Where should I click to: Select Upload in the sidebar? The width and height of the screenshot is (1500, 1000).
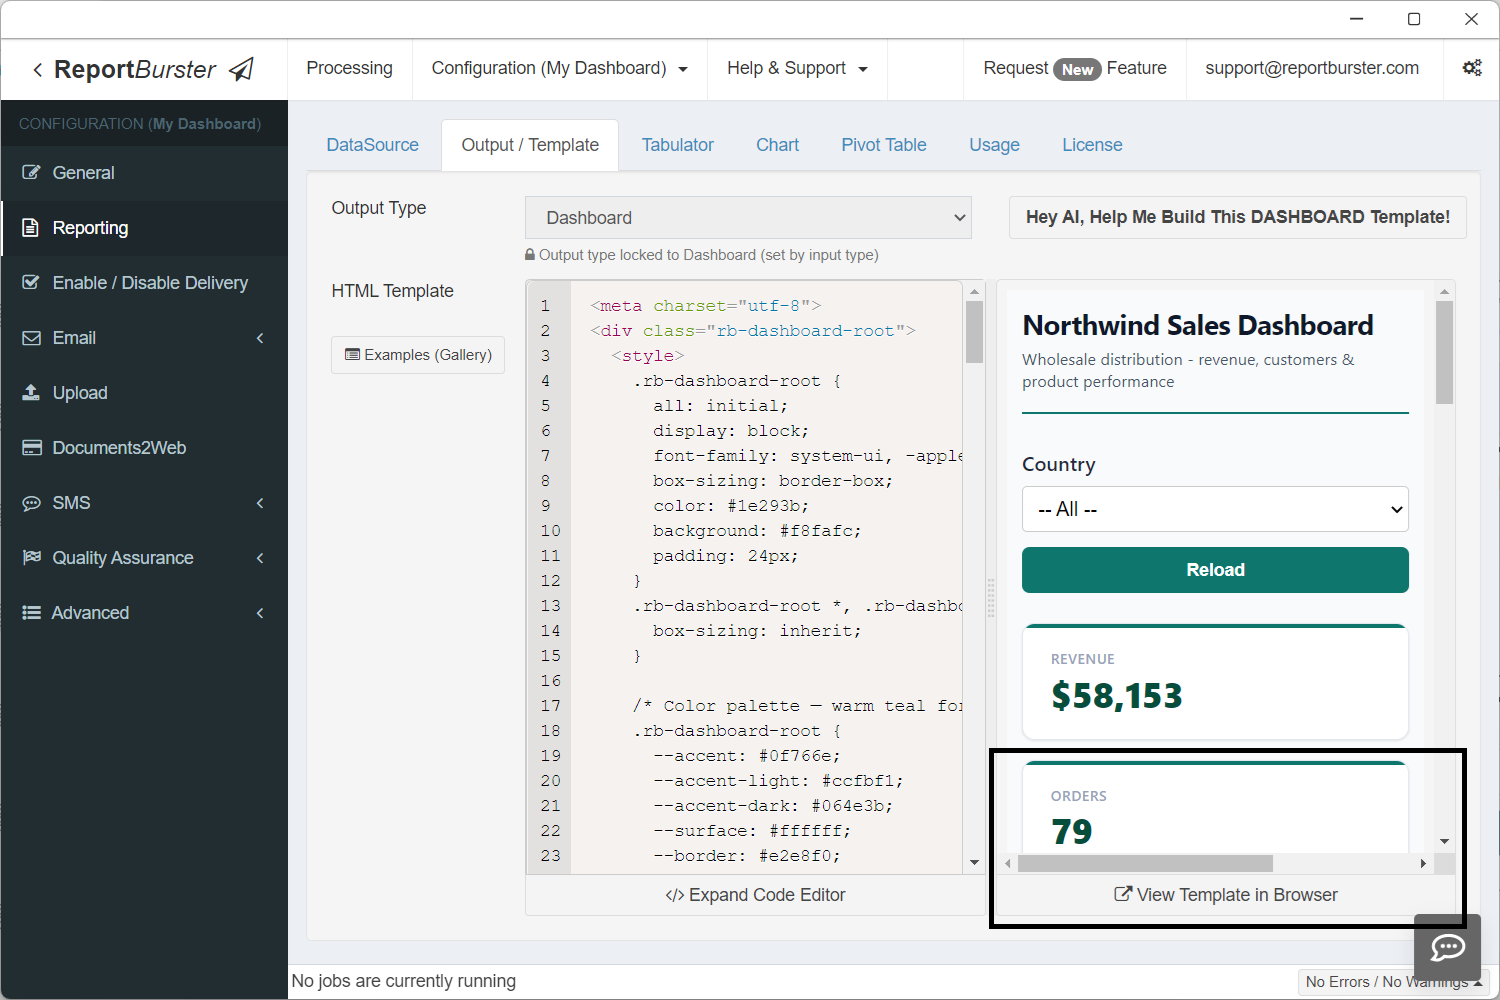[x=79, y=393]
